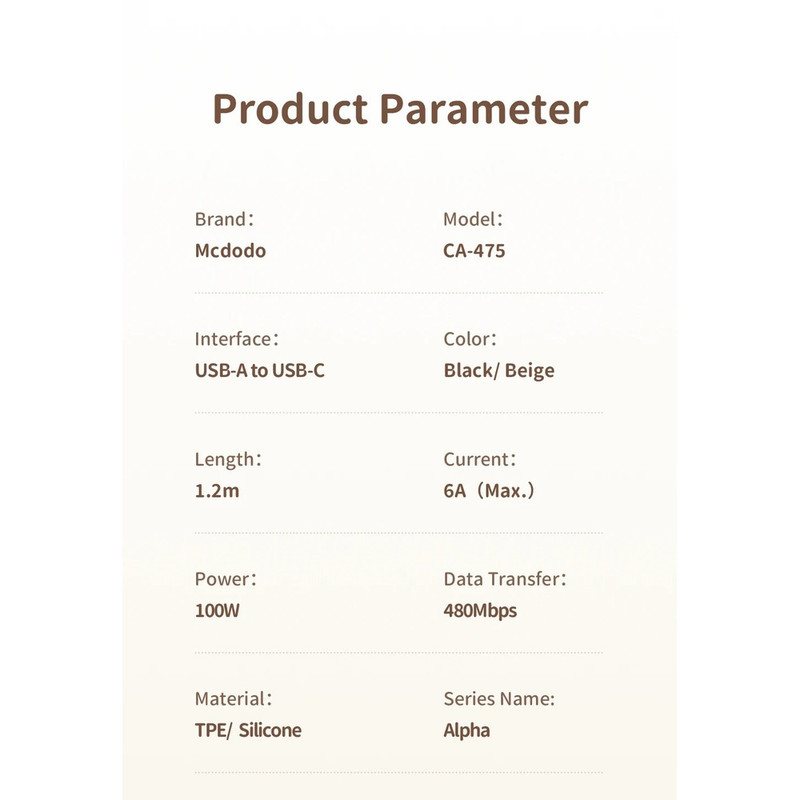Select the Power label
800x800 pixels.
(226, 579)
